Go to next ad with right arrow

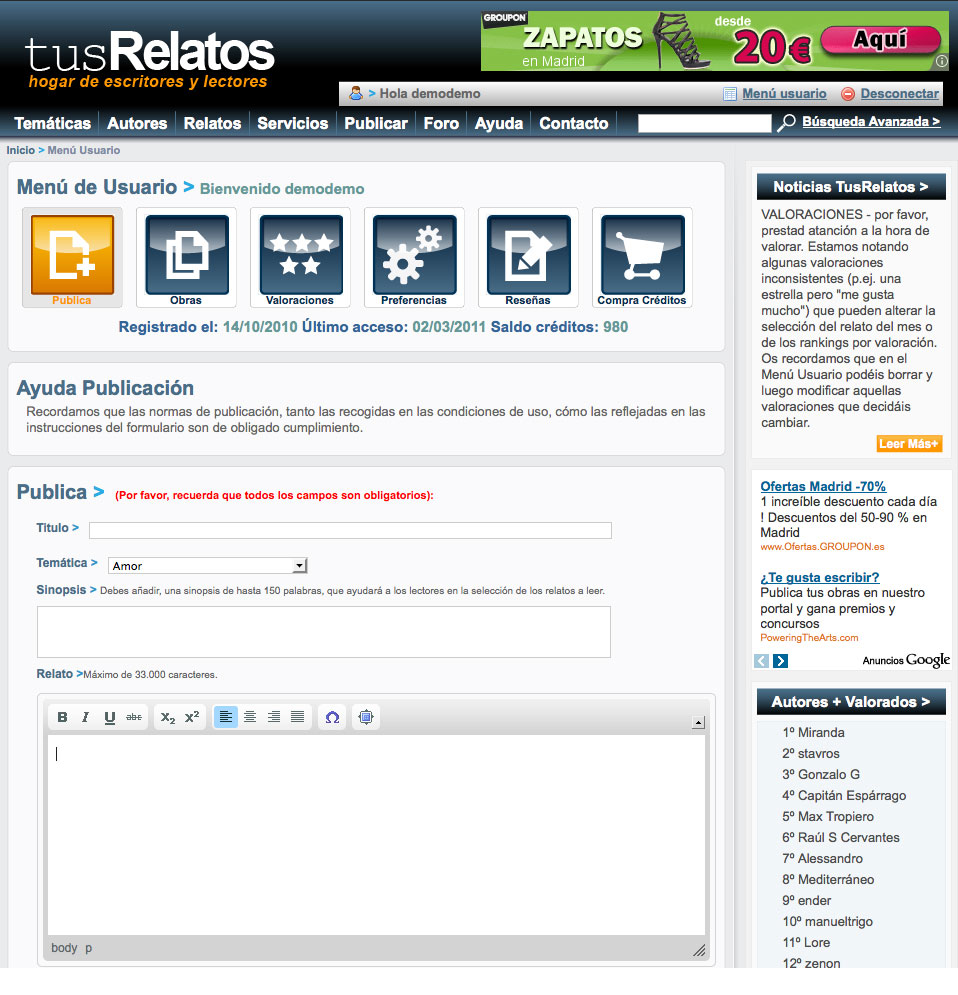781,661
